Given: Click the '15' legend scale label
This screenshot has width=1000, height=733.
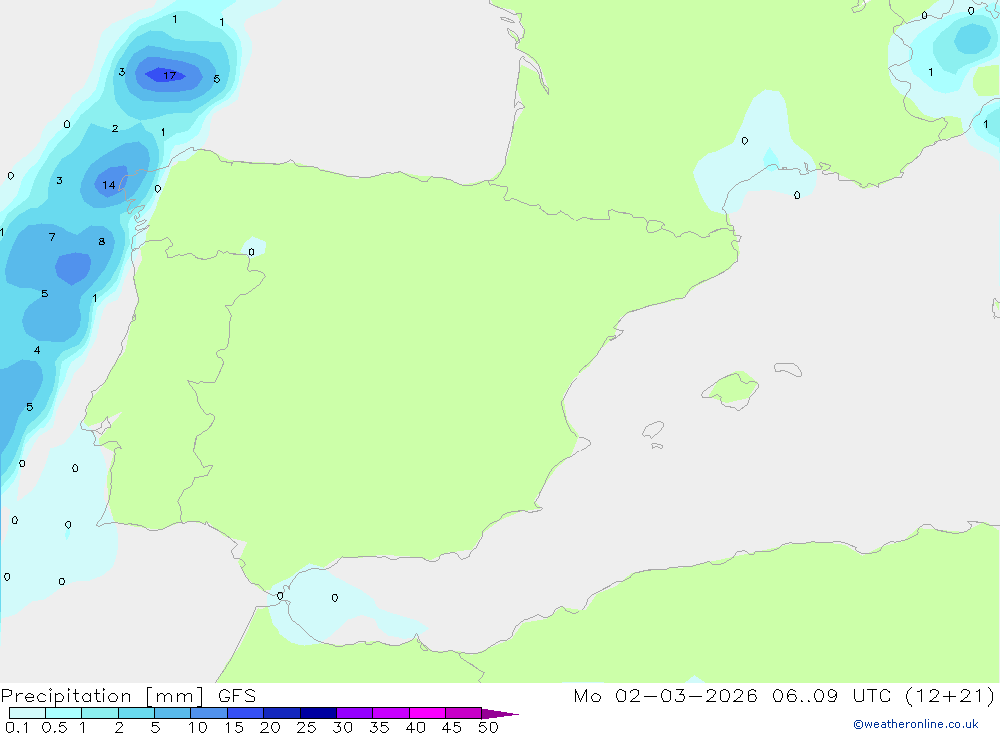Looking at the screenshot, I should pyautogui.click(x=233, y=727).
